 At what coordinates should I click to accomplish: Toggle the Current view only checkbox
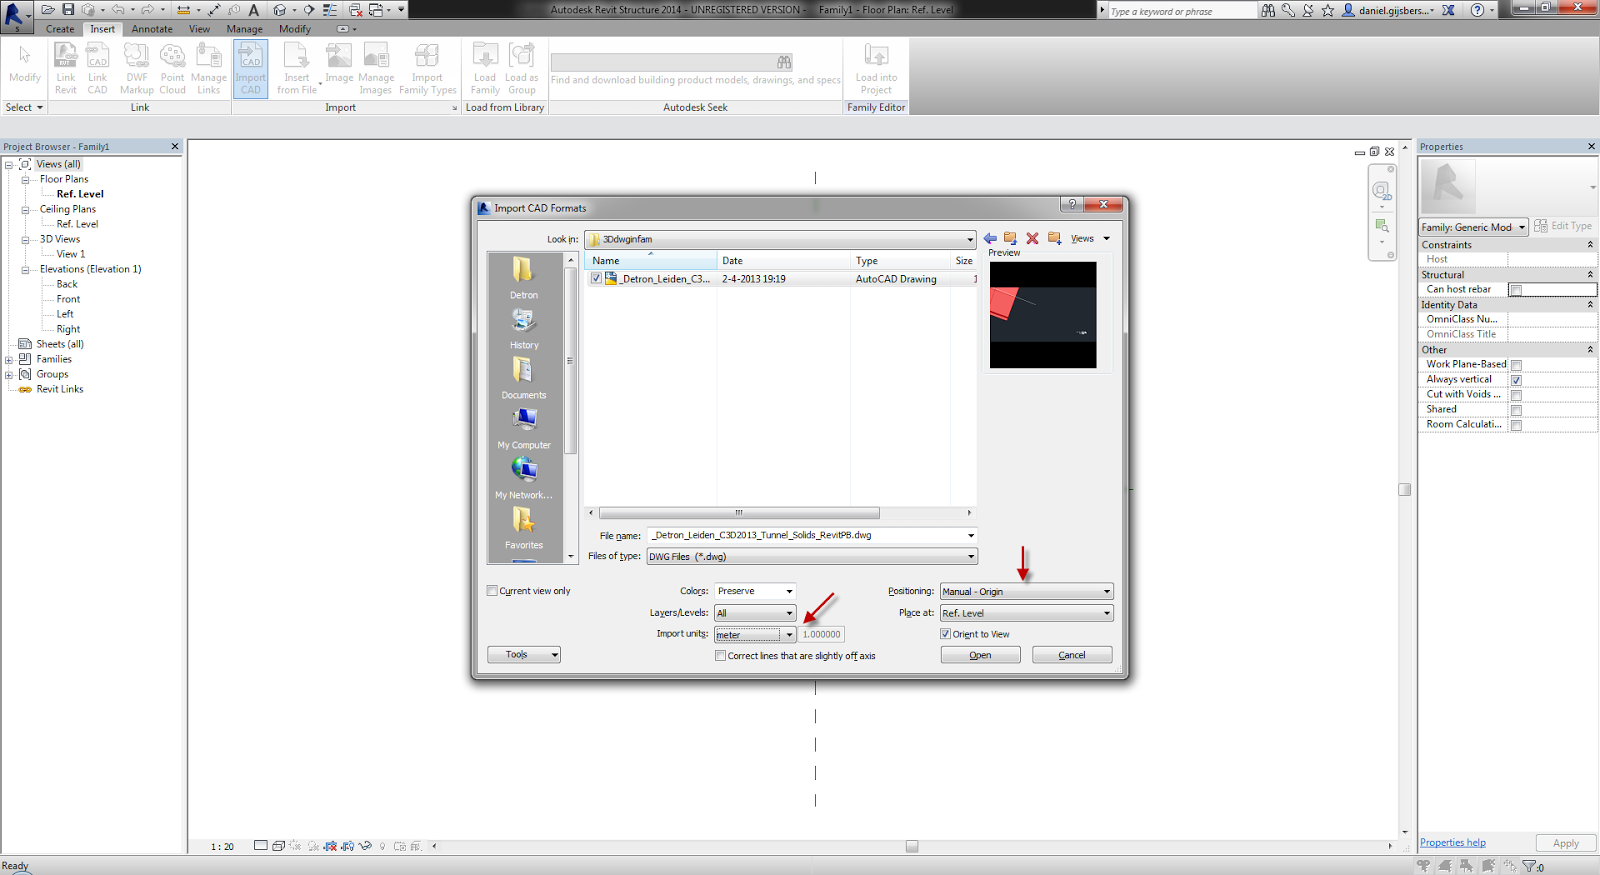(492, 591)
